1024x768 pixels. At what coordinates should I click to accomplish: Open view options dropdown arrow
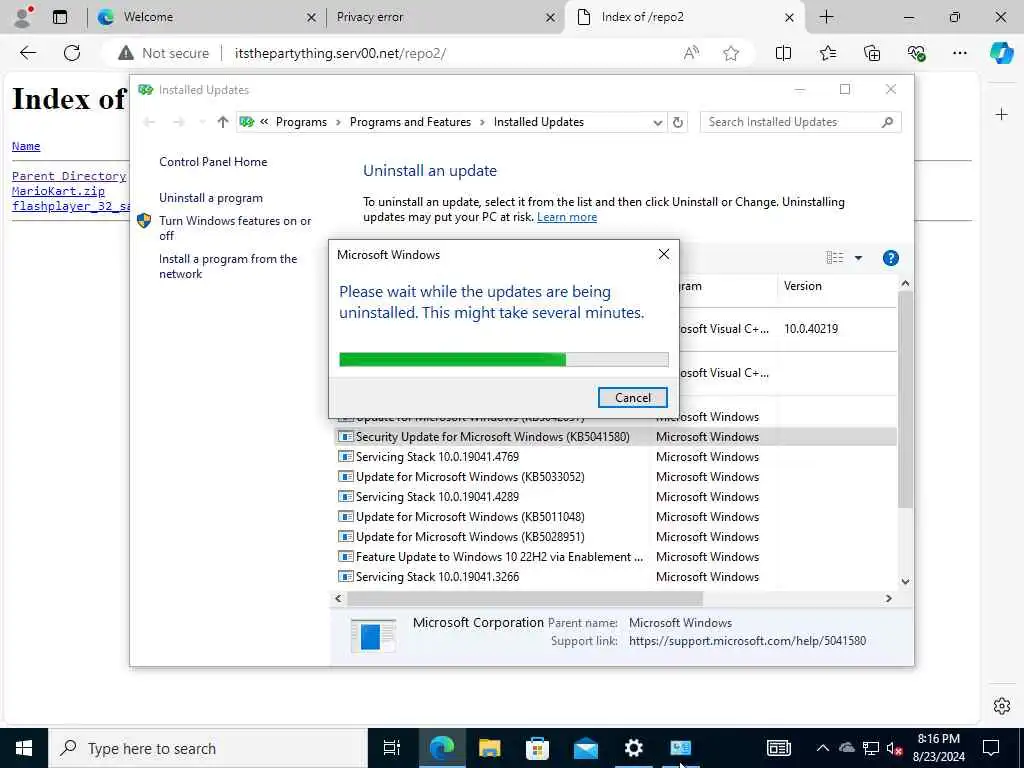pos(858,258)
